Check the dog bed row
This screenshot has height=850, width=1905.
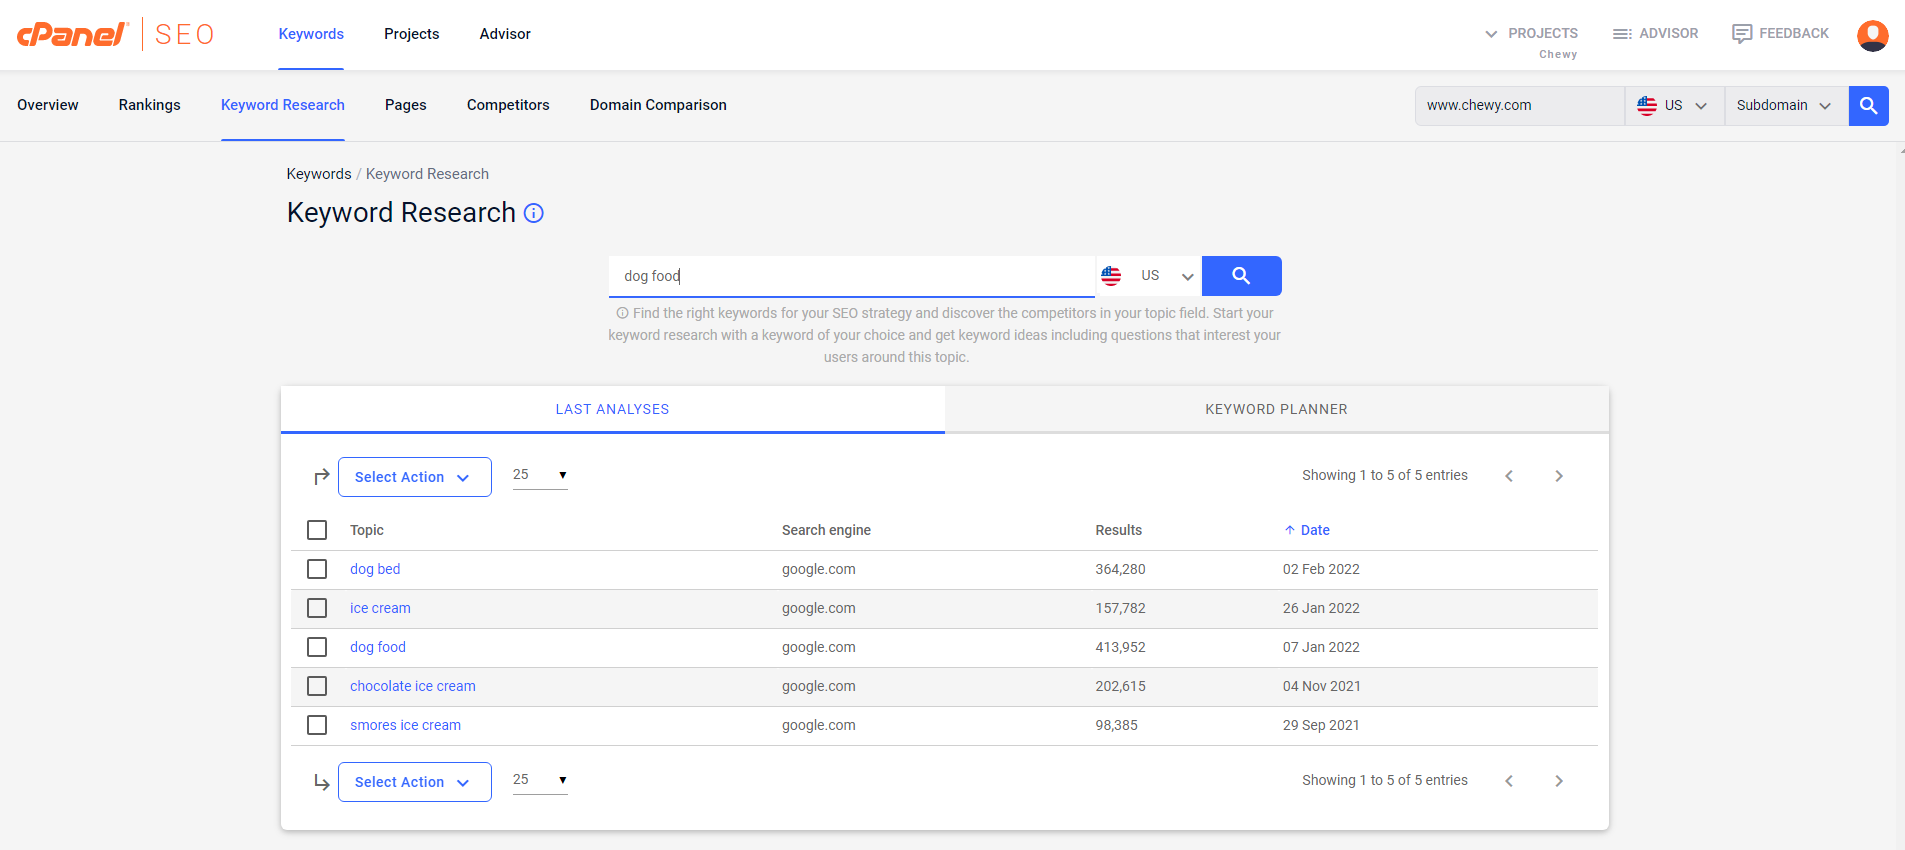317,569
